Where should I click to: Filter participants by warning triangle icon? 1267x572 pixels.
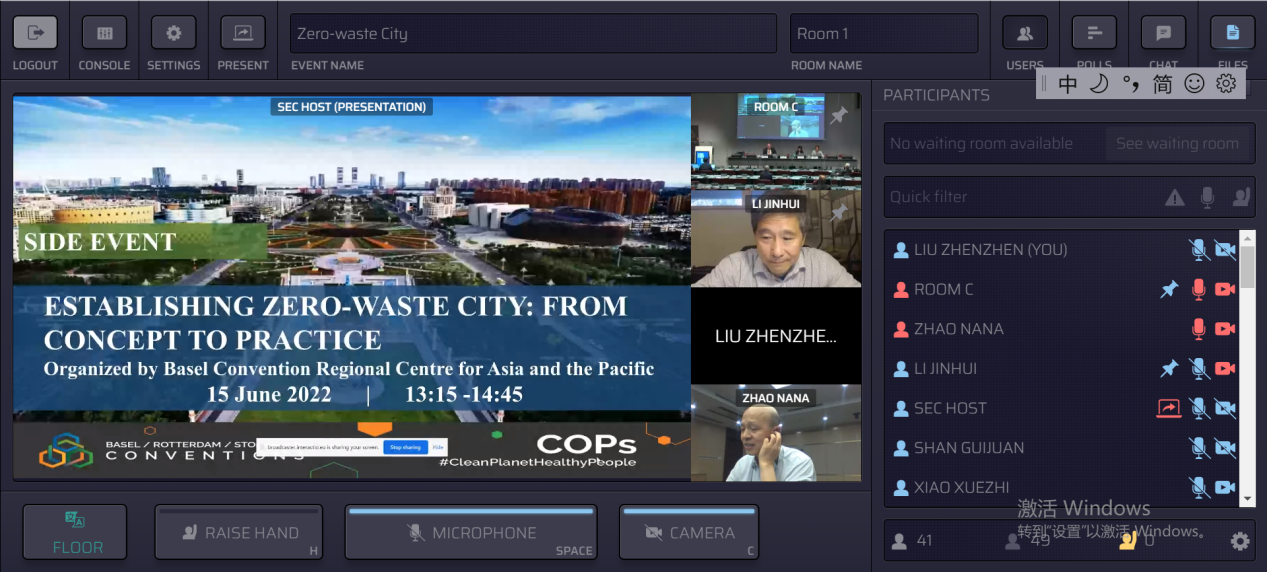click(x=1174, y=198)
